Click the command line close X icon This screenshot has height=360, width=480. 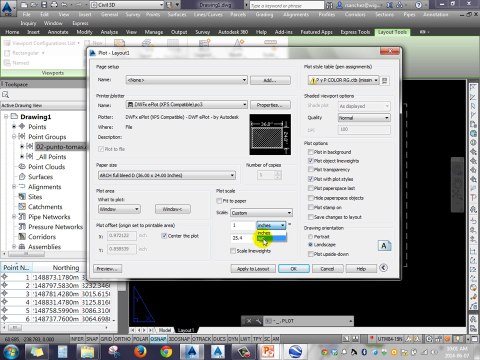(249, 321)
